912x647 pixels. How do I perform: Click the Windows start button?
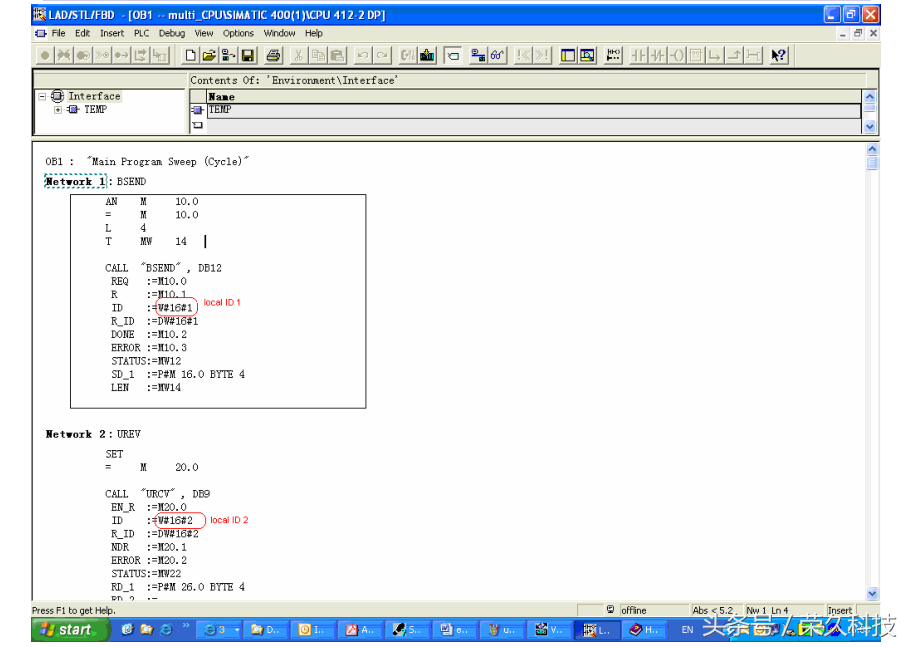[x=71, y=630]
